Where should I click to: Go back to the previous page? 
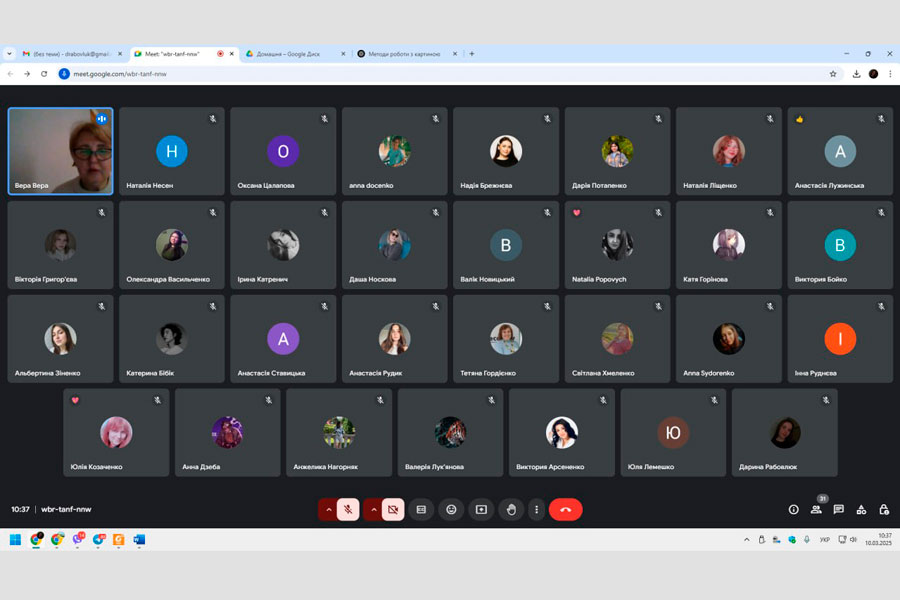tap(10, 73)
